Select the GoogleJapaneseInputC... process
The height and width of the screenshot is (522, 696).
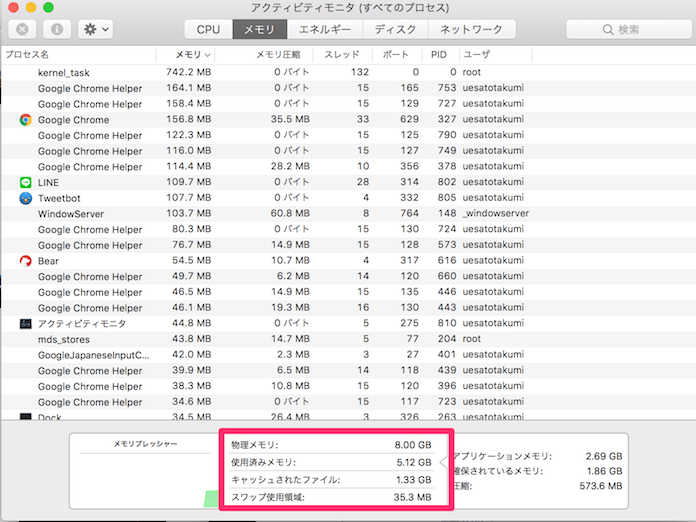tap(348, 355)
